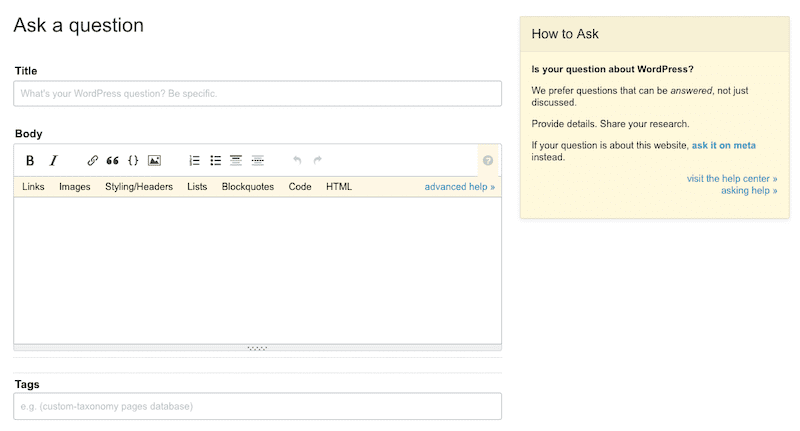The height and width of the screenshot is (431, 800).
Task: Open editor help via question mark icon
Action: 488,160
